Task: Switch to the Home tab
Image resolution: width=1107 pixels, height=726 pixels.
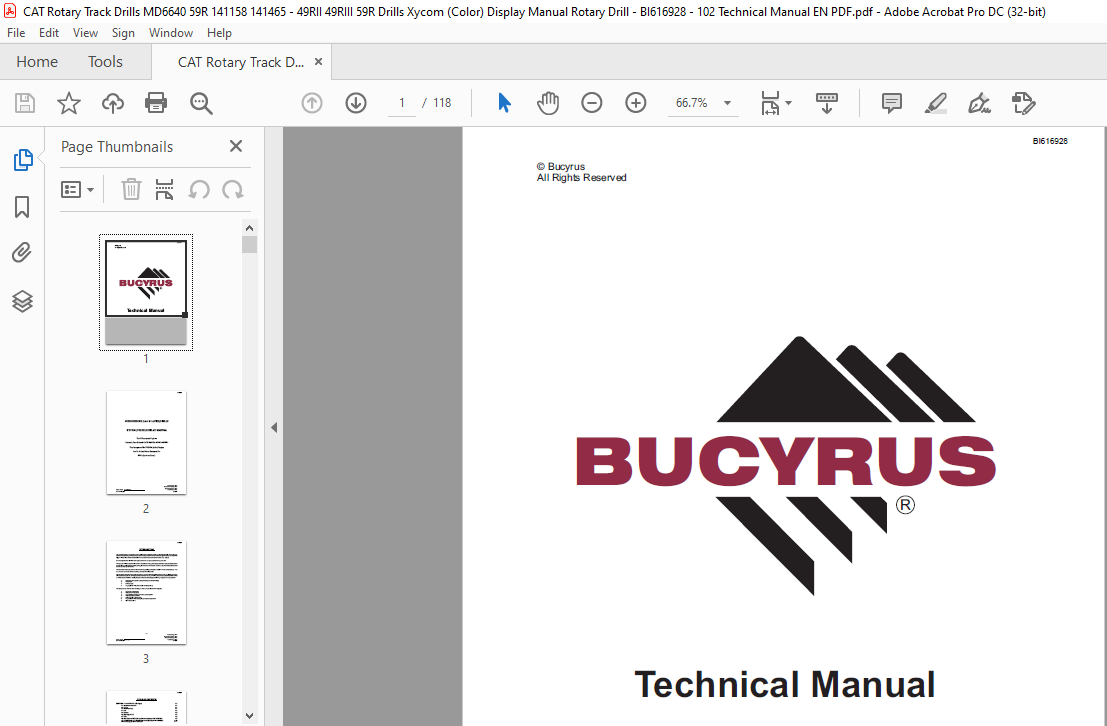Action: 37,61
